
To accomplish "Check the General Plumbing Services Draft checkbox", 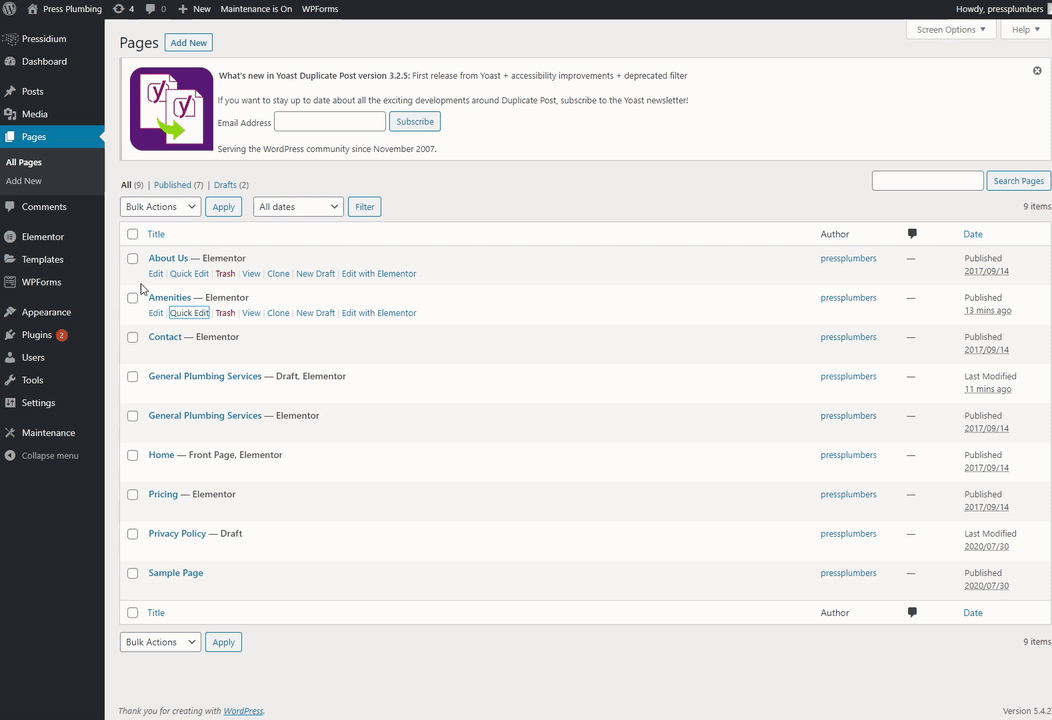I will [x=133, y=376].
